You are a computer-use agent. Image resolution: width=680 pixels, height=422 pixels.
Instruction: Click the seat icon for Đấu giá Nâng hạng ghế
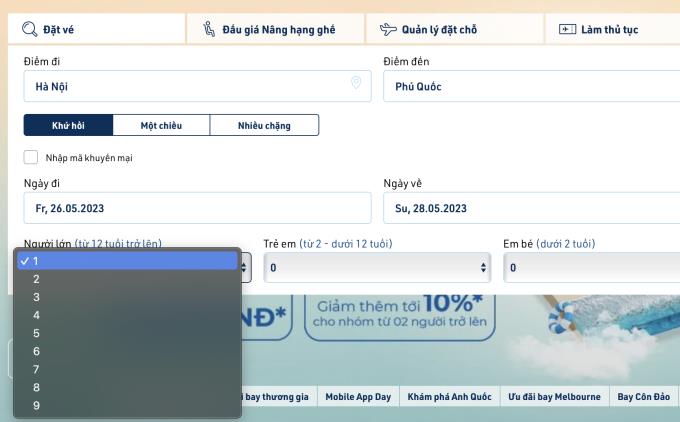pyautogui.click(x=208, y=29)
